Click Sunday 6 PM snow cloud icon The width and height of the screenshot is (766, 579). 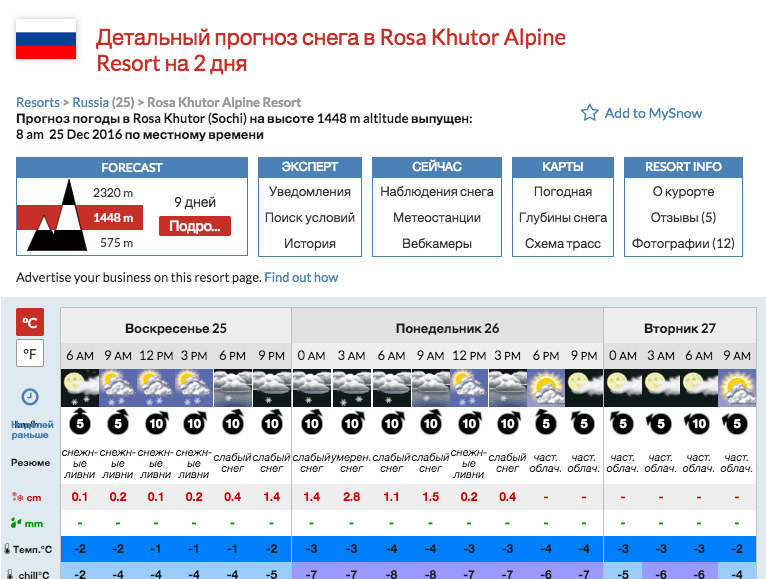click(233, 388)
